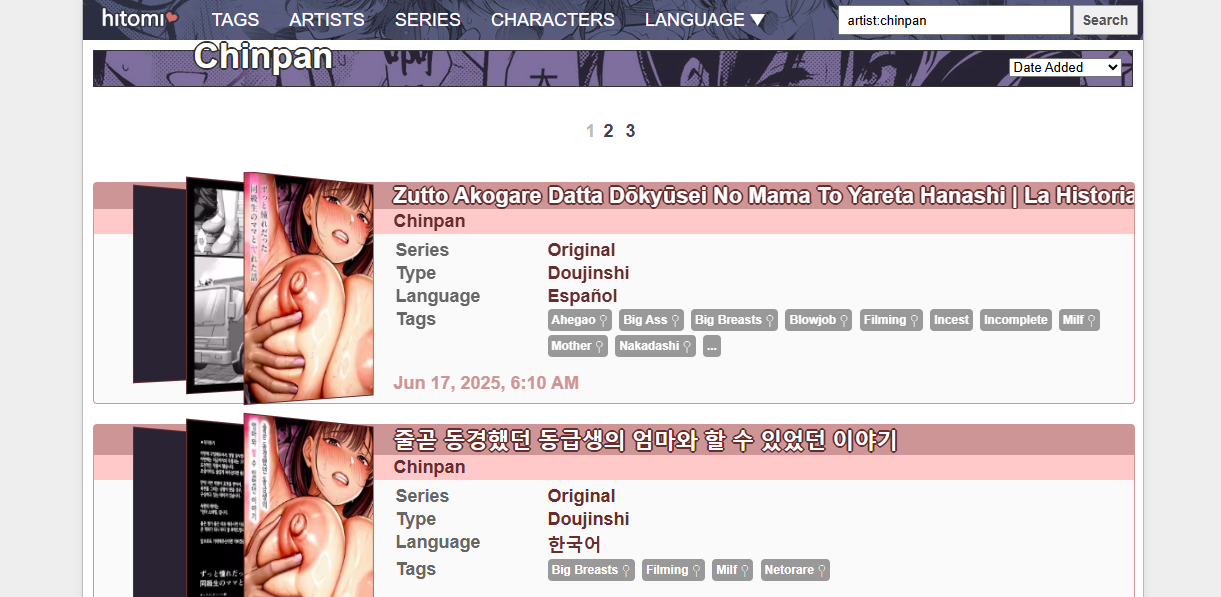Click the Filming tag in the Korean entry

[673, 570]
